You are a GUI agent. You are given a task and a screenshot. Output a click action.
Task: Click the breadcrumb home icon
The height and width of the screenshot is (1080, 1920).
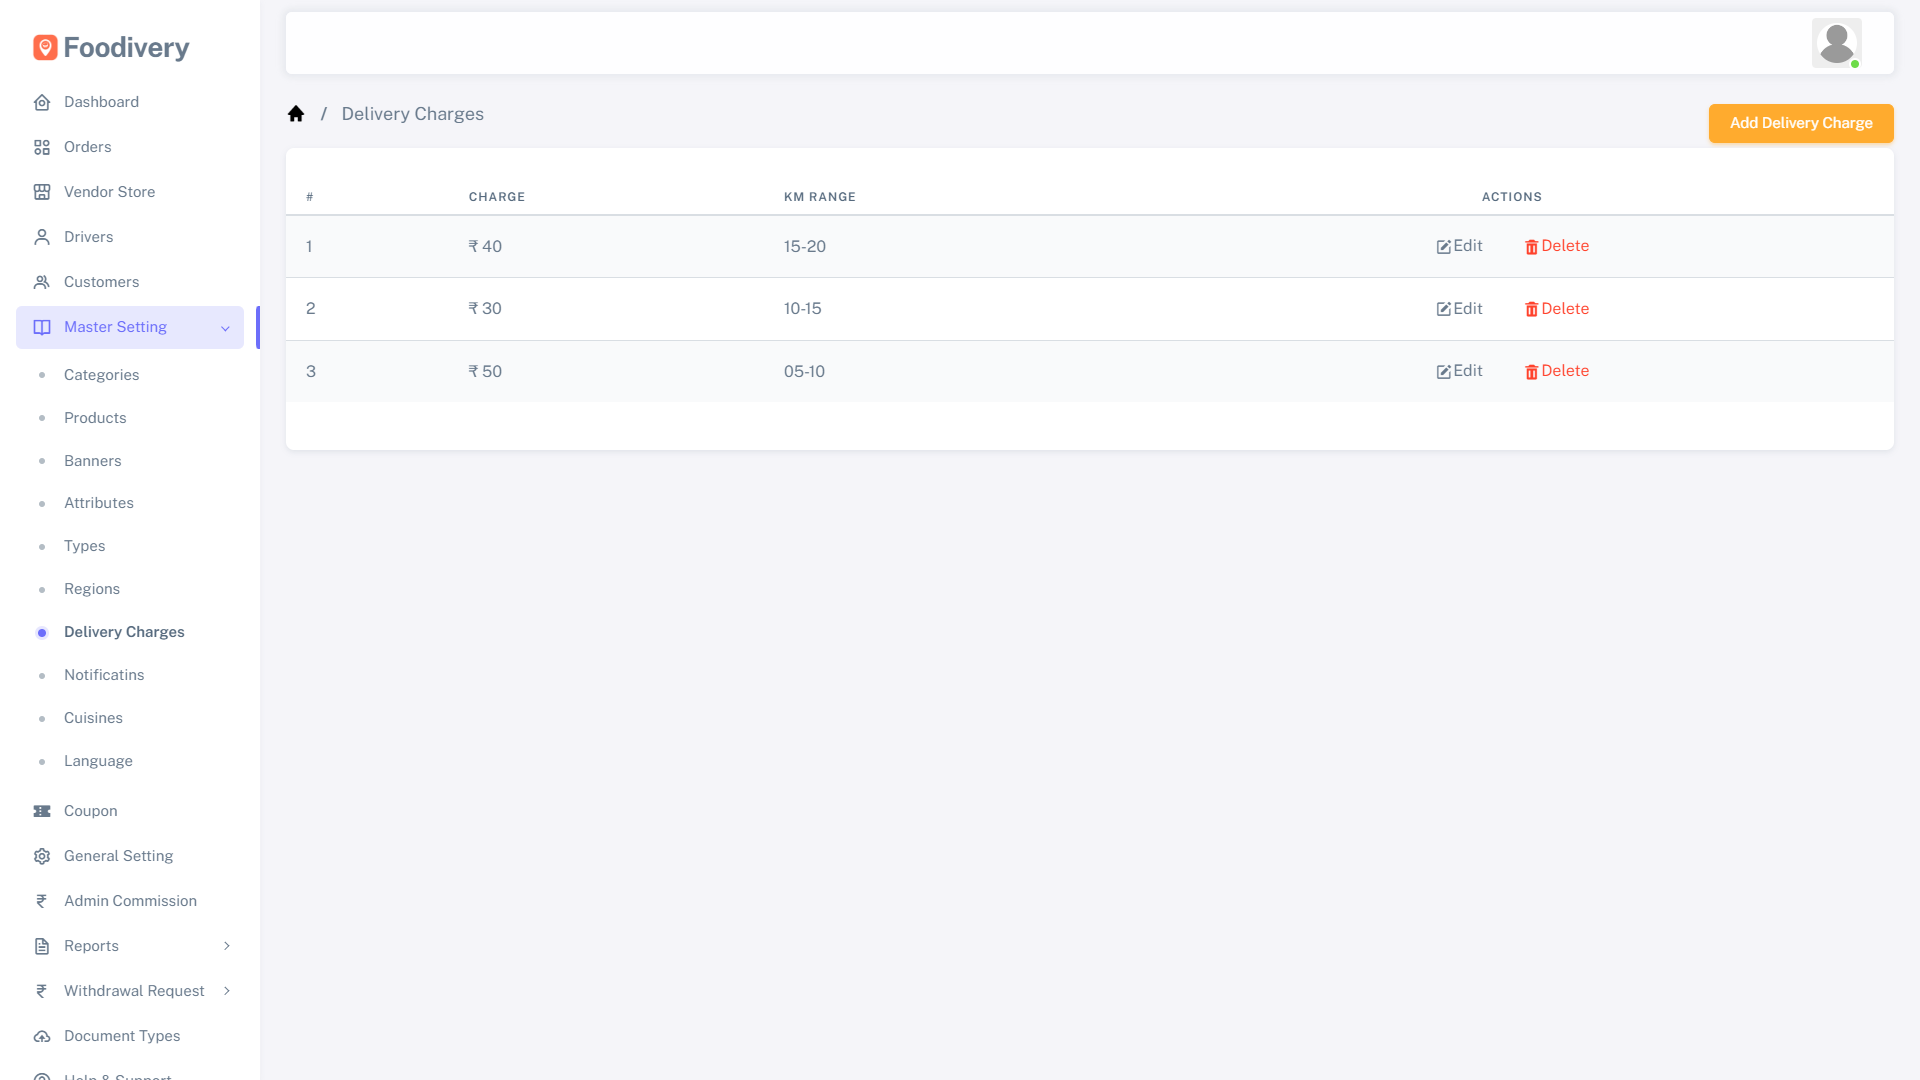pyautogui.click(x=296, y=113)
